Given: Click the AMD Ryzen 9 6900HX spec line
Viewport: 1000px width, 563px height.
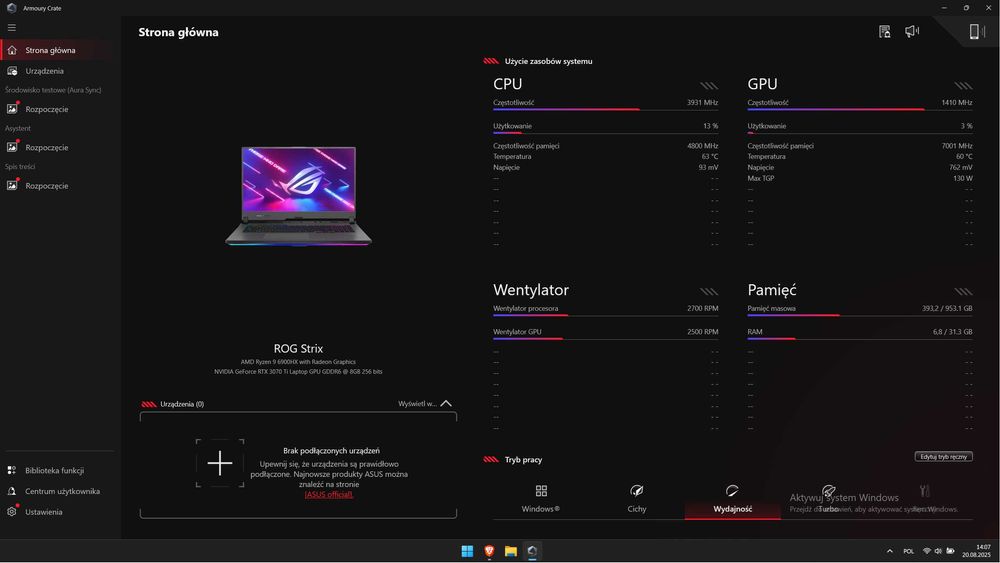Looking at the screenshot, I should point(298,362).
